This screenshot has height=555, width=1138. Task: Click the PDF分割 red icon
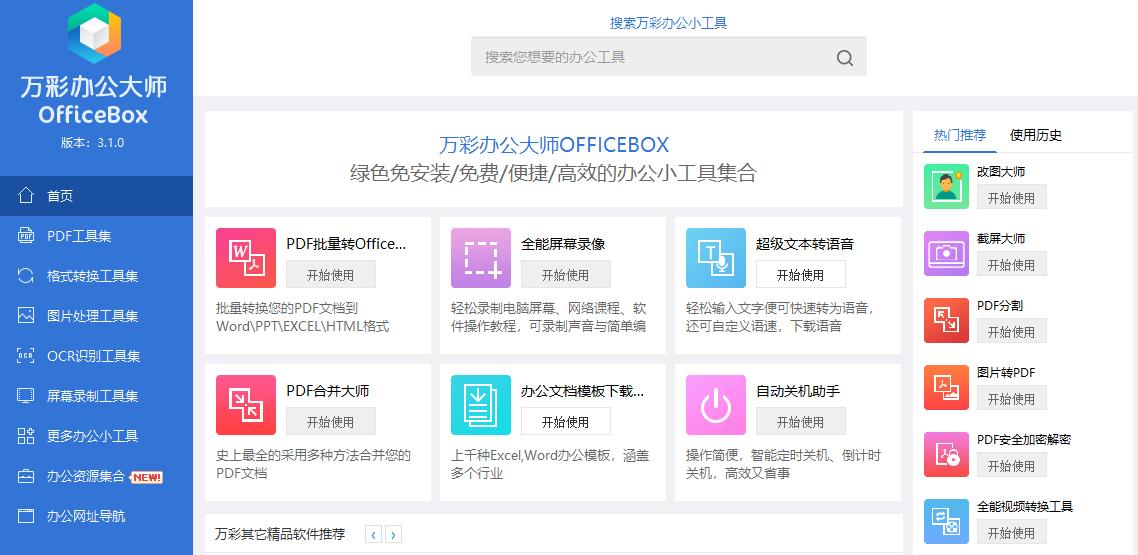pyautogui.click(x=946, y=321)
